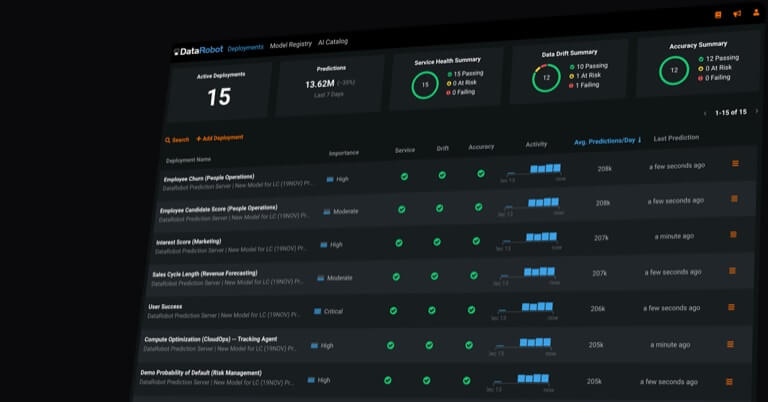Click '1 At Risk' in Data Drift Summary
Viewport: 768px width, 402px height.
click(x=585, y=75)
